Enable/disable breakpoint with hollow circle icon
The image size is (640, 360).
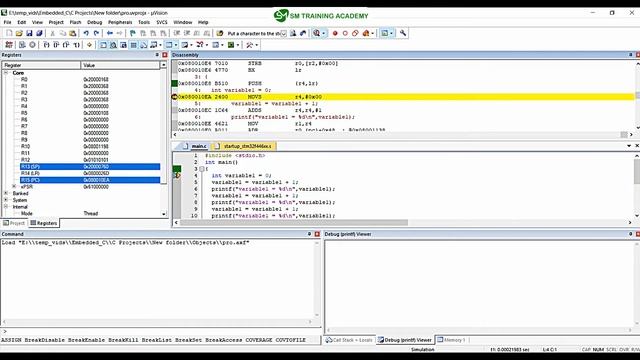coord(345,33)
